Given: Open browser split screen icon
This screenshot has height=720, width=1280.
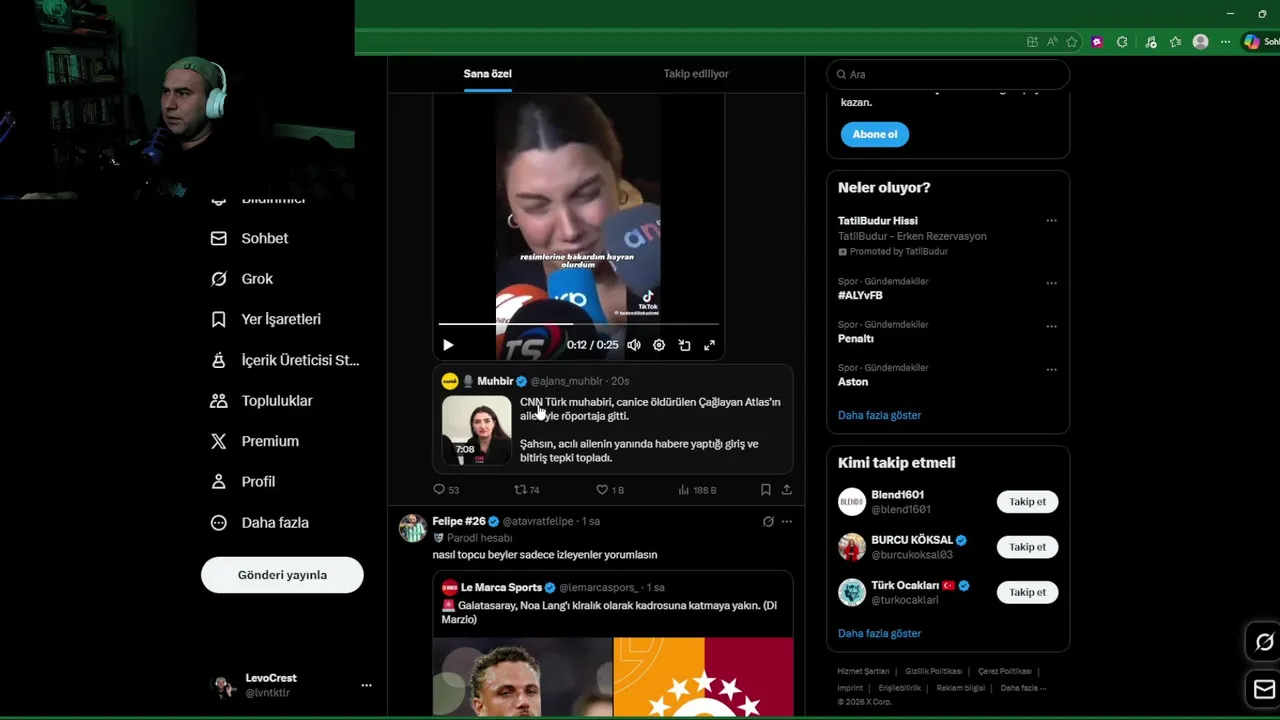Looking at the screenshot, I should (1032, 42).
